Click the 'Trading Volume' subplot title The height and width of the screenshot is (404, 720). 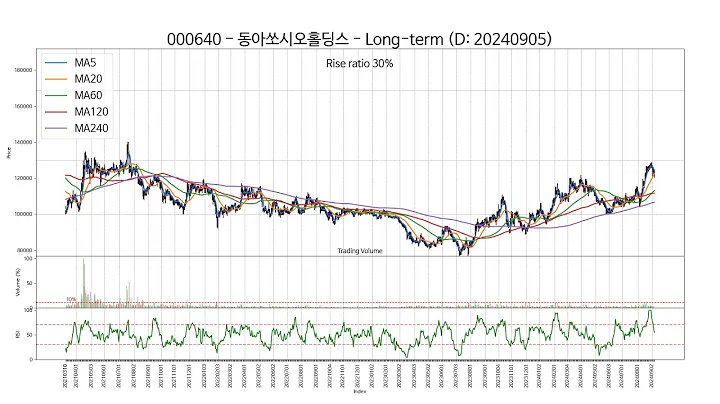[360, 251]
